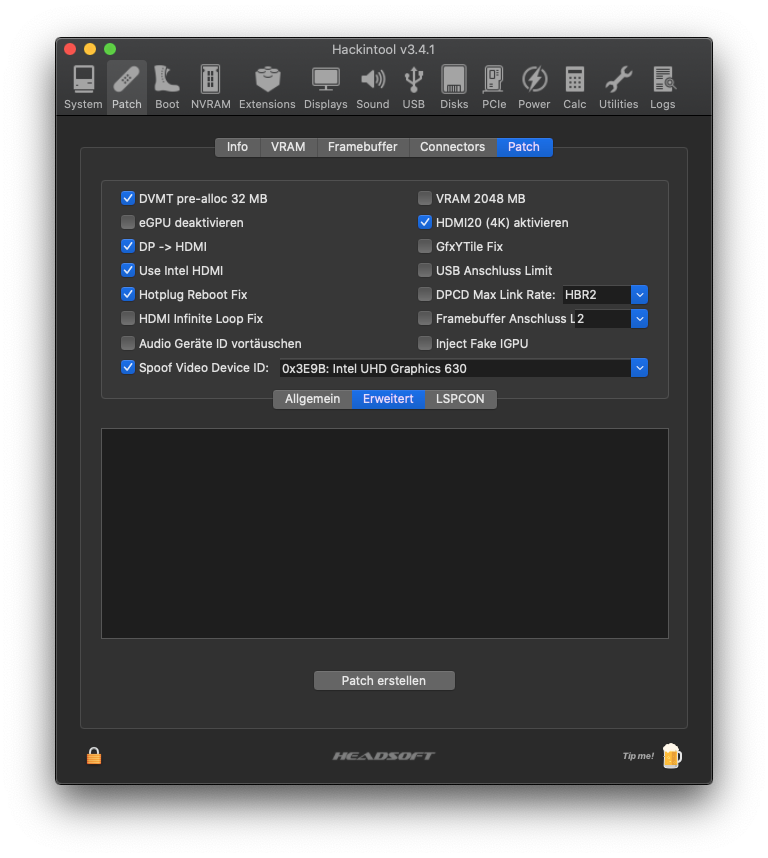The image size is (768, 858).
Task: Click the beer mug tip icon
Action: point(672,756)
